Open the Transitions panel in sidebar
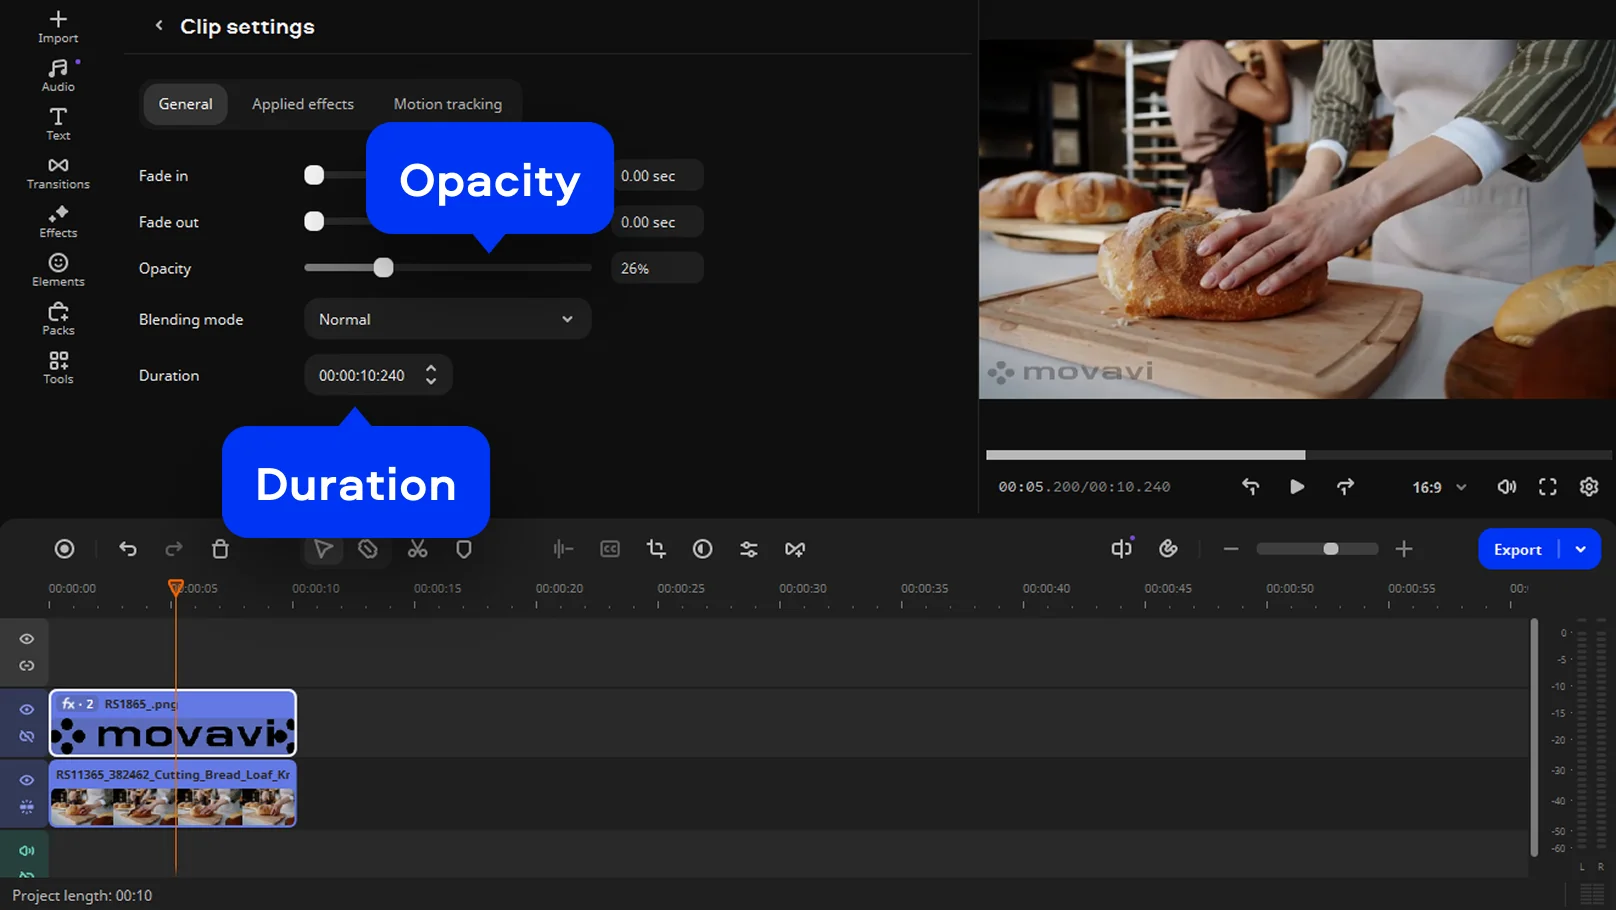 (x=58, y=172)
